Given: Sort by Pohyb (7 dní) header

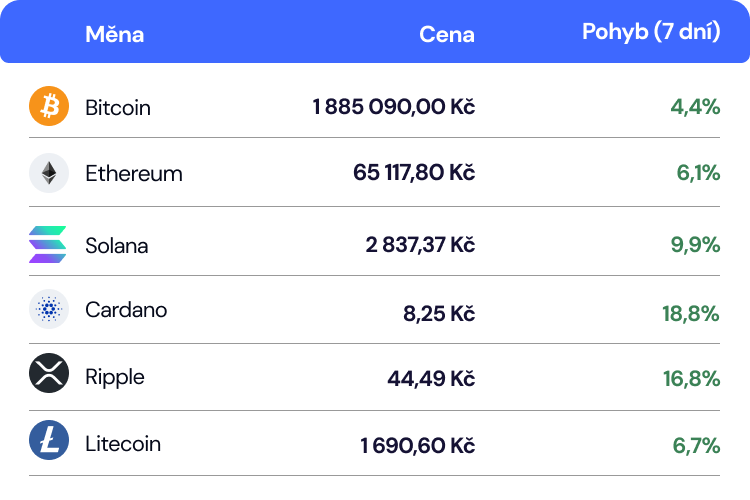Looking at the screenshot, I should (x=651, y=32).
